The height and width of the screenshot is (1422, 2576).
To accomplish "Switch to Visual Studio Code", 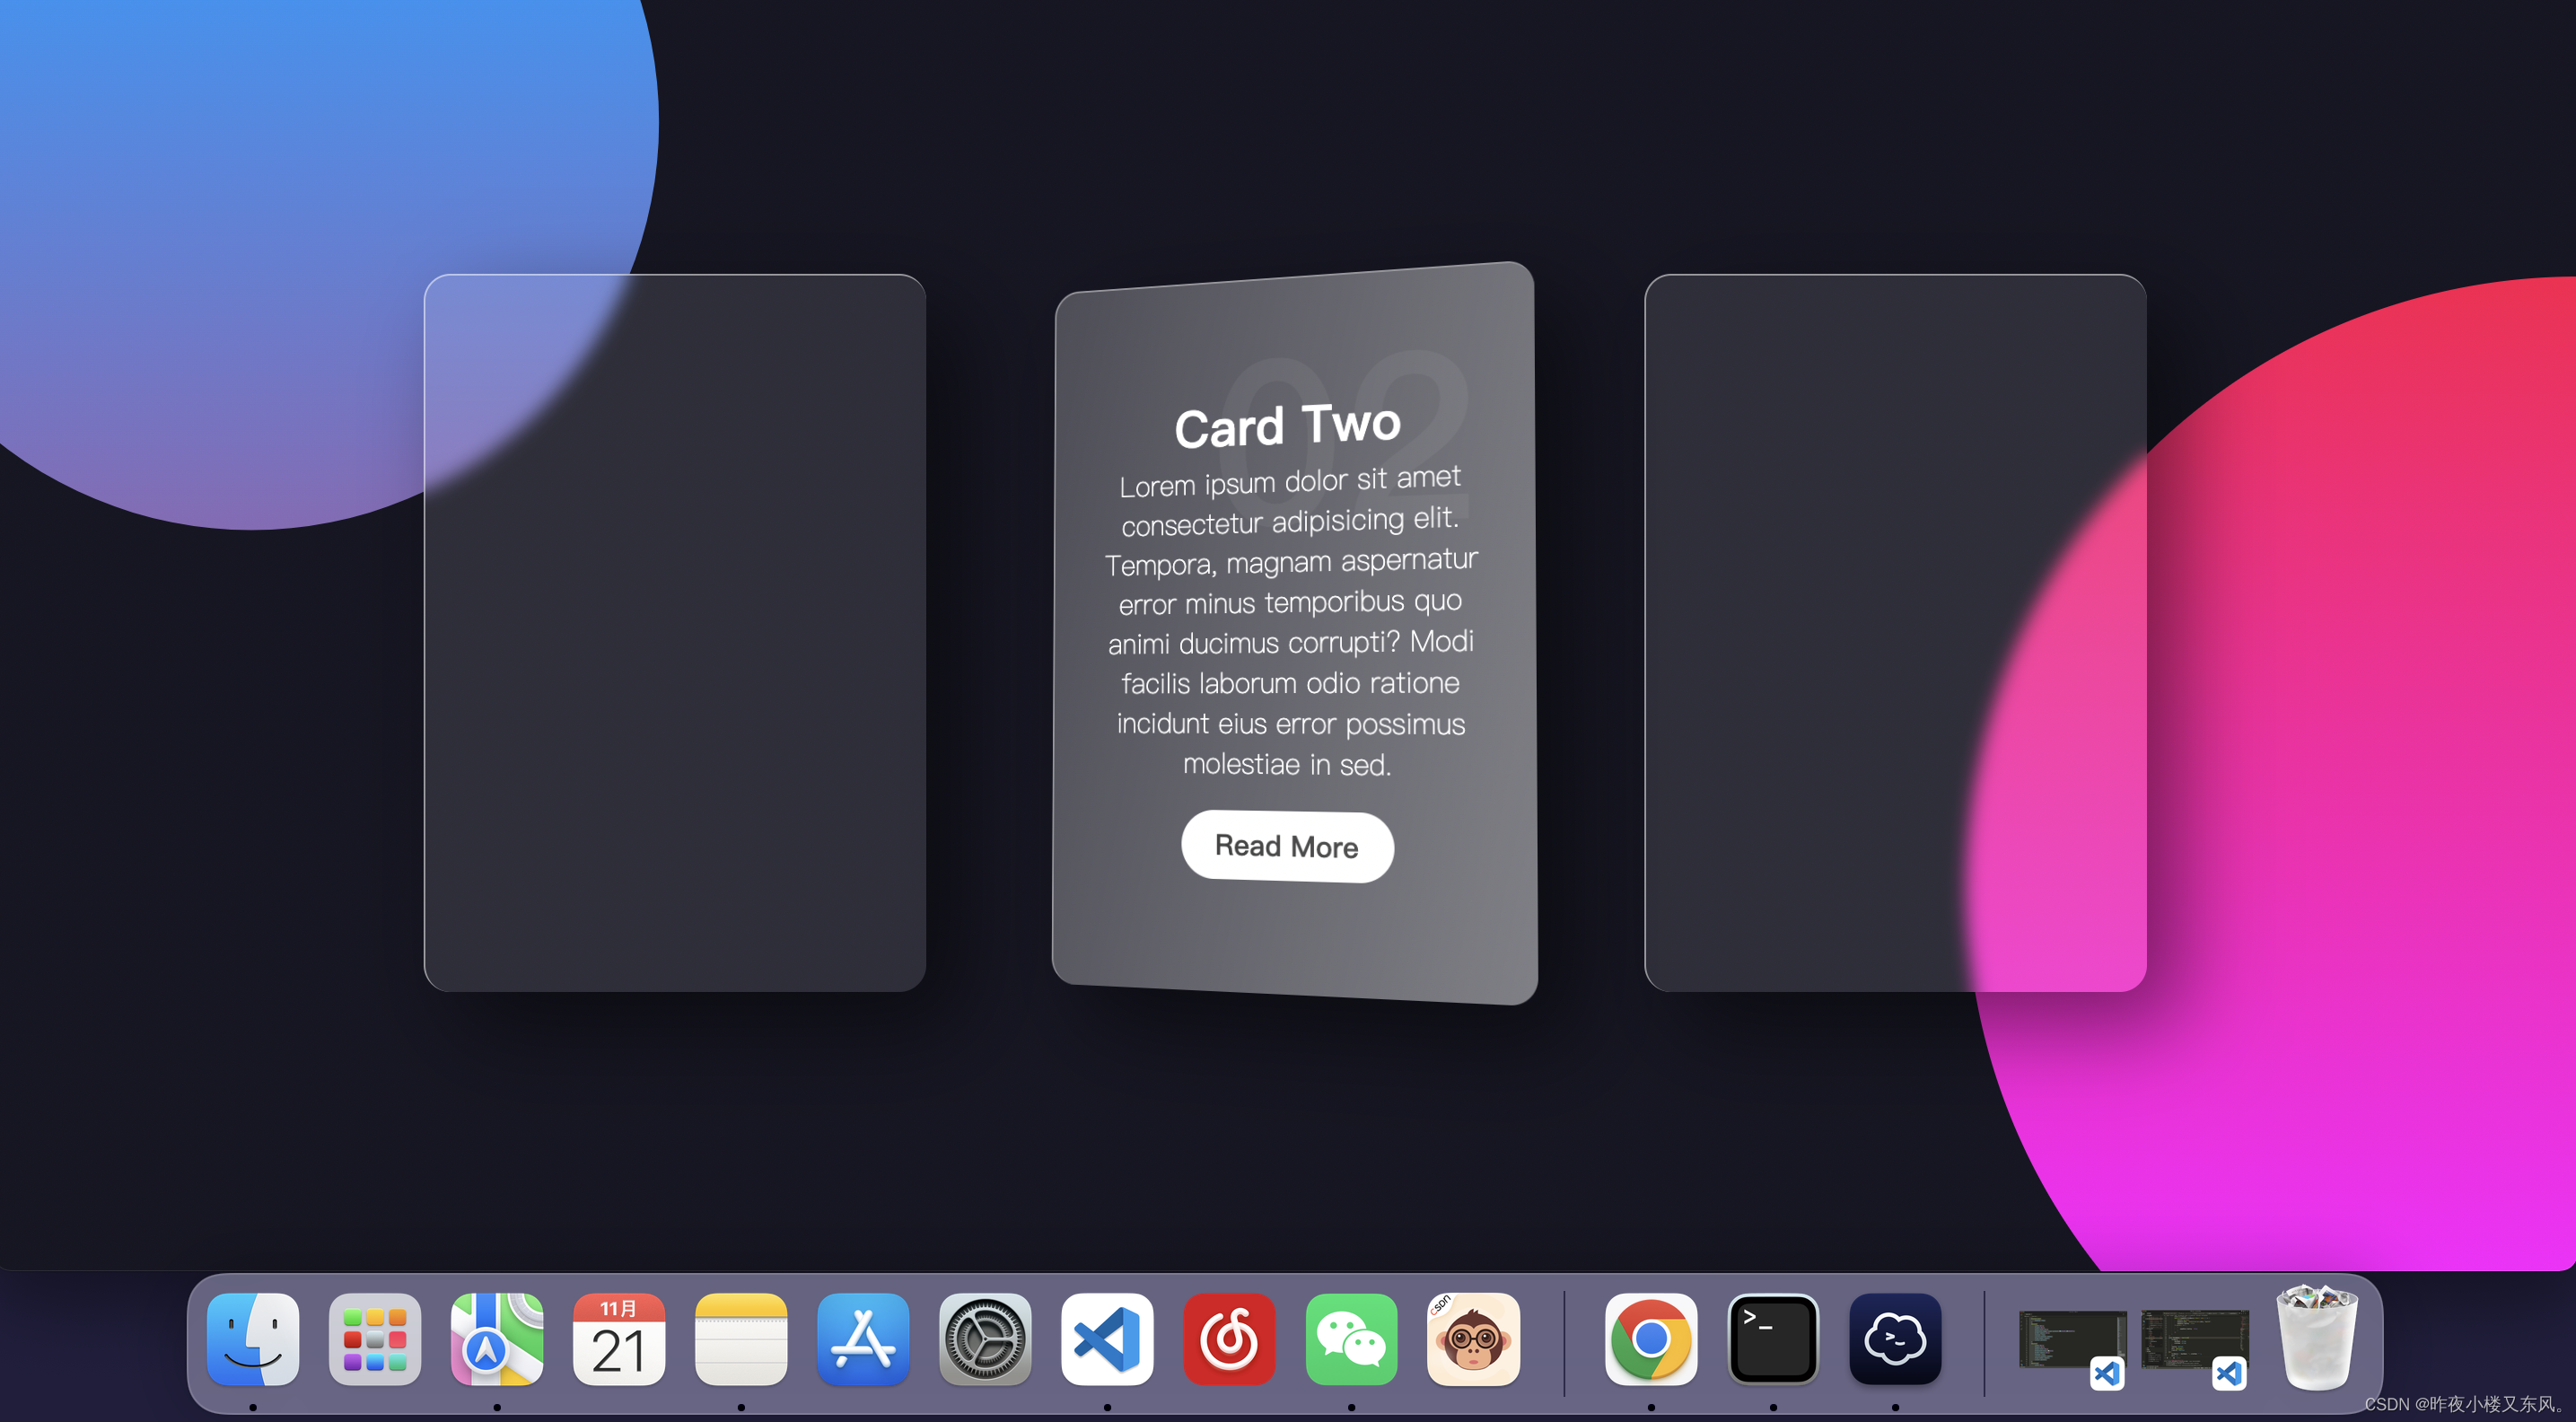I will pyautogui.click(x=1107, y=1339).
